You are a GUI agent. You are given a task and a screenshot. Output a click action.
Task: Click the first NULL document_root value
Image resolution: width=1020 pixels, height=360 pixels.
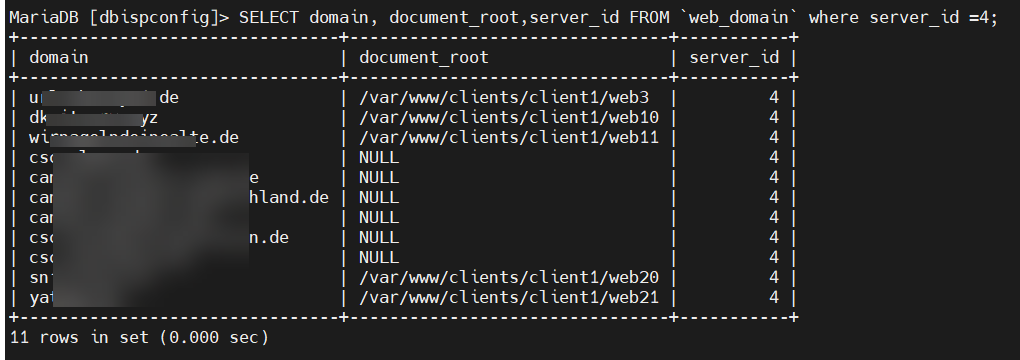click(379, 158)
